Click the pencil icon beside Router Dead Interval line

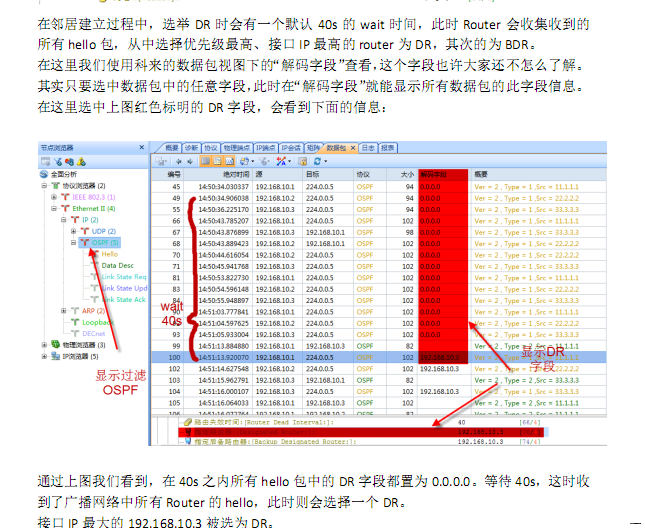188,422
